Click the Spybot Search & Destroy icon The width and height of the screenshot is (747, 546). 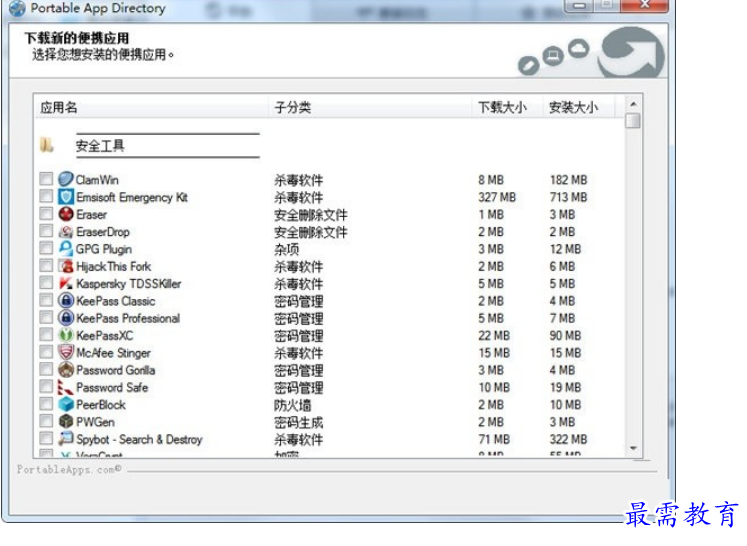coord(66,439)
